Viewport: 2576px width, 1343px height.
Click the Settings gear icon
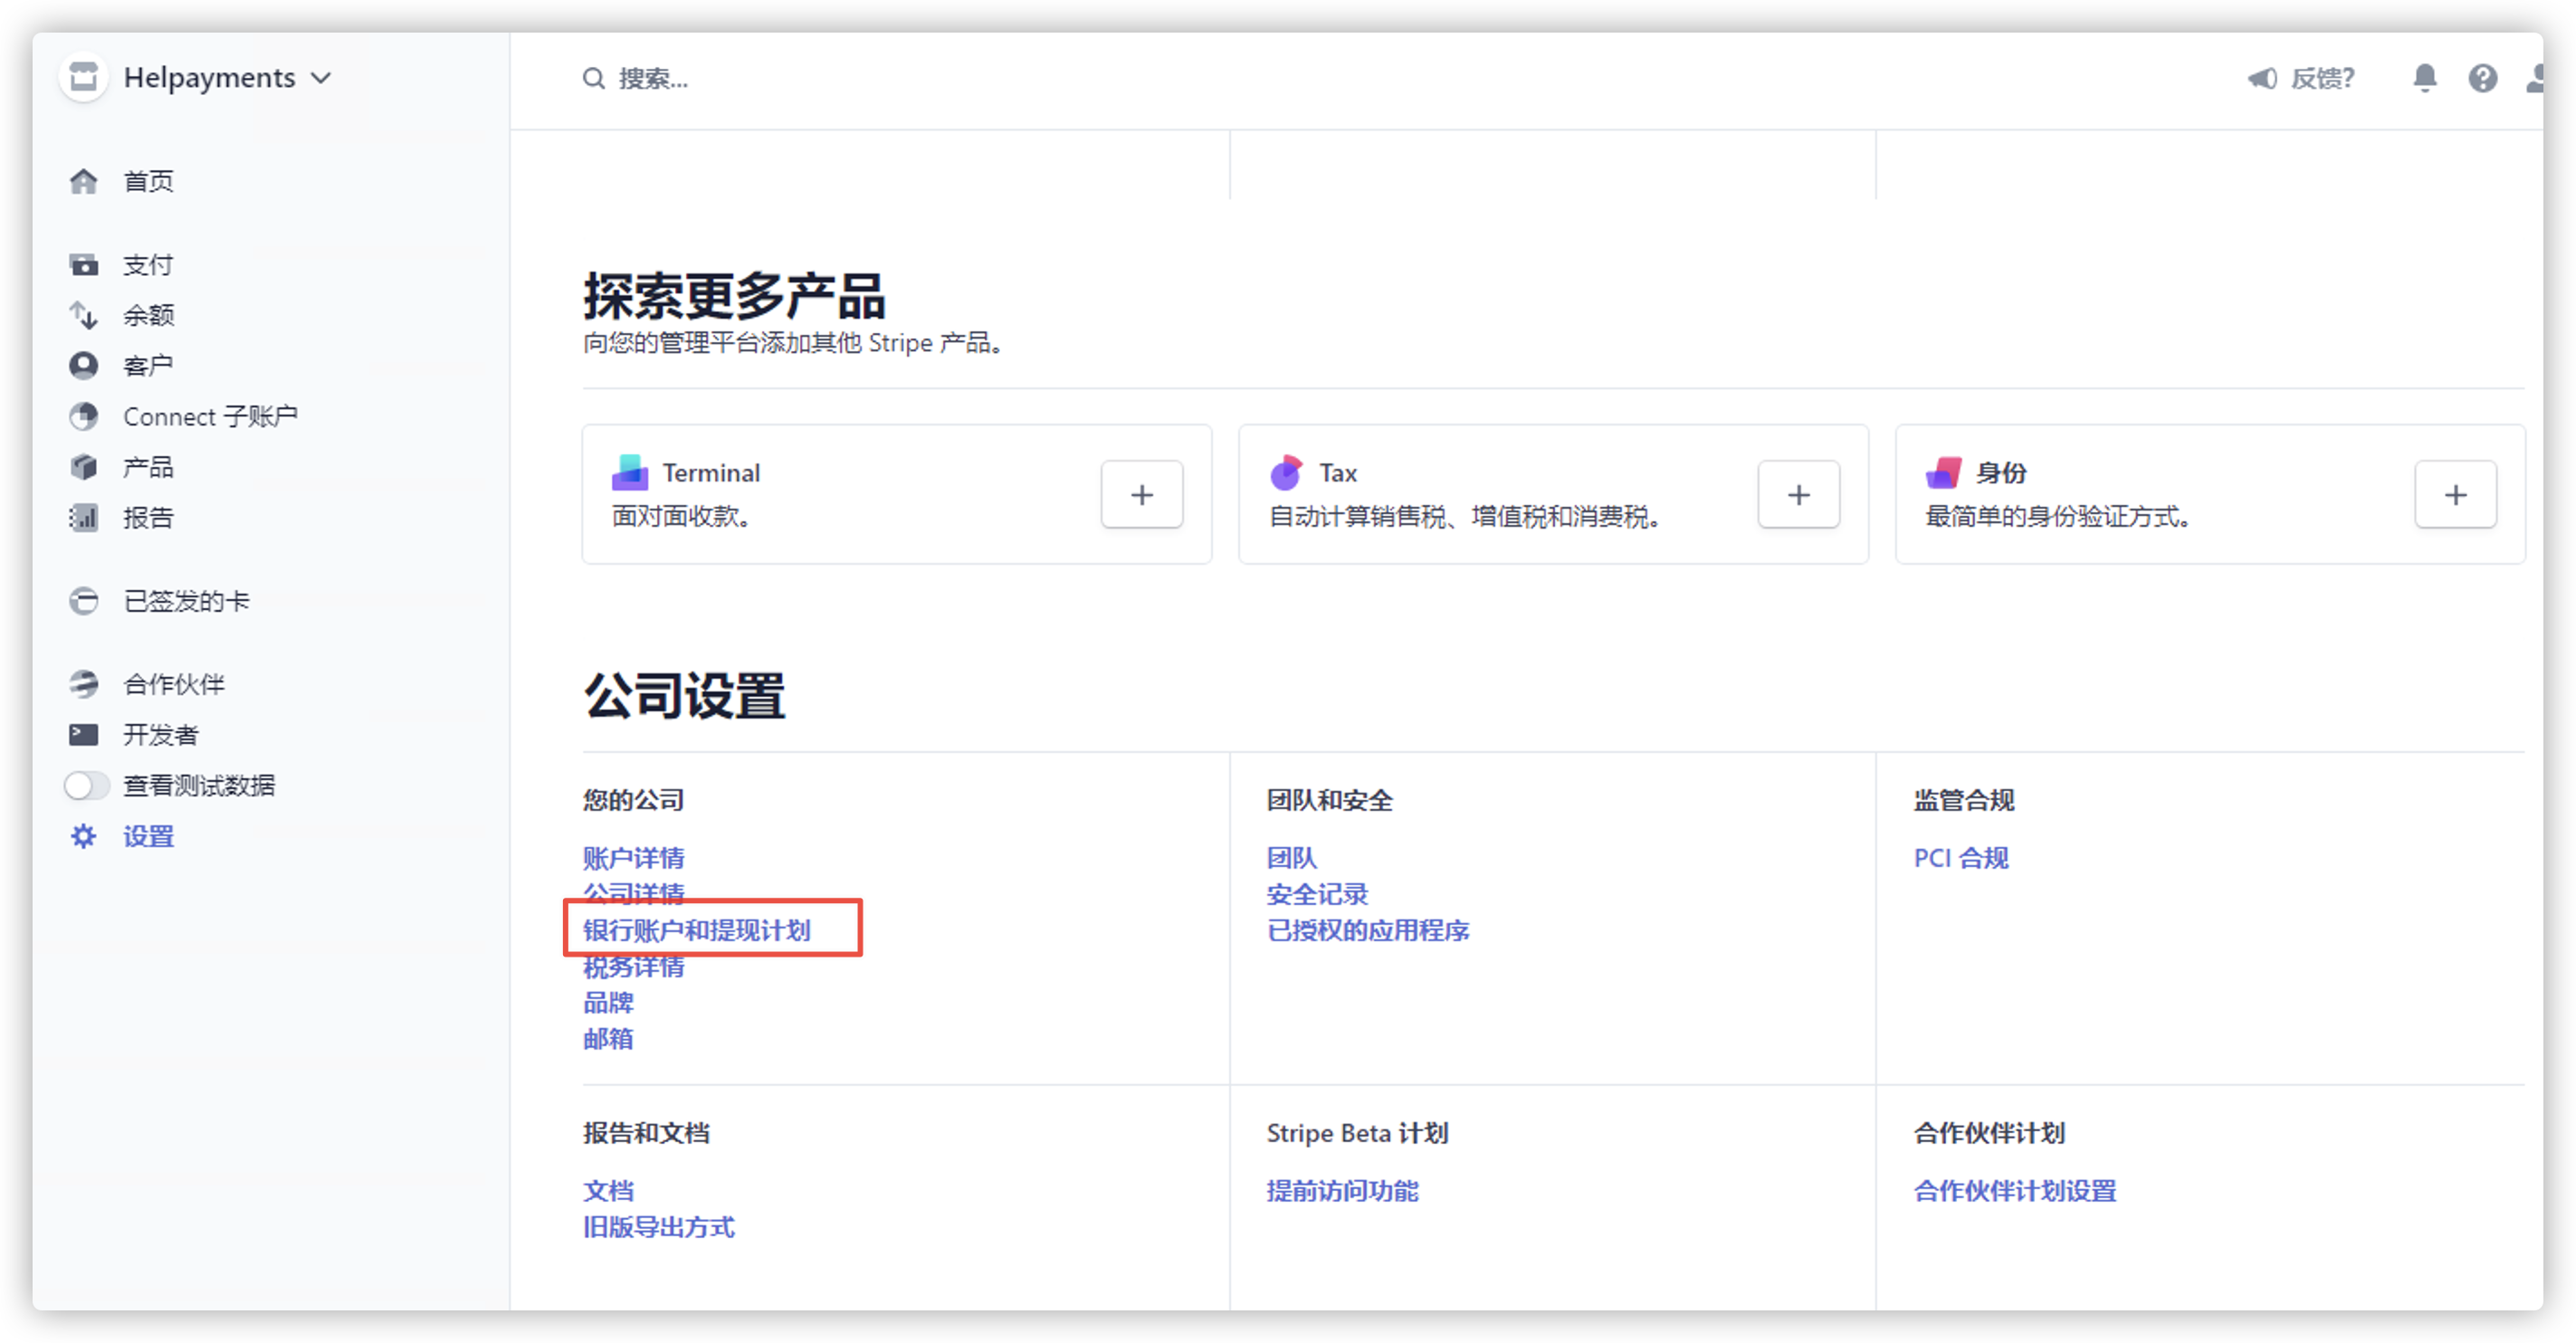tap(84, 836)
